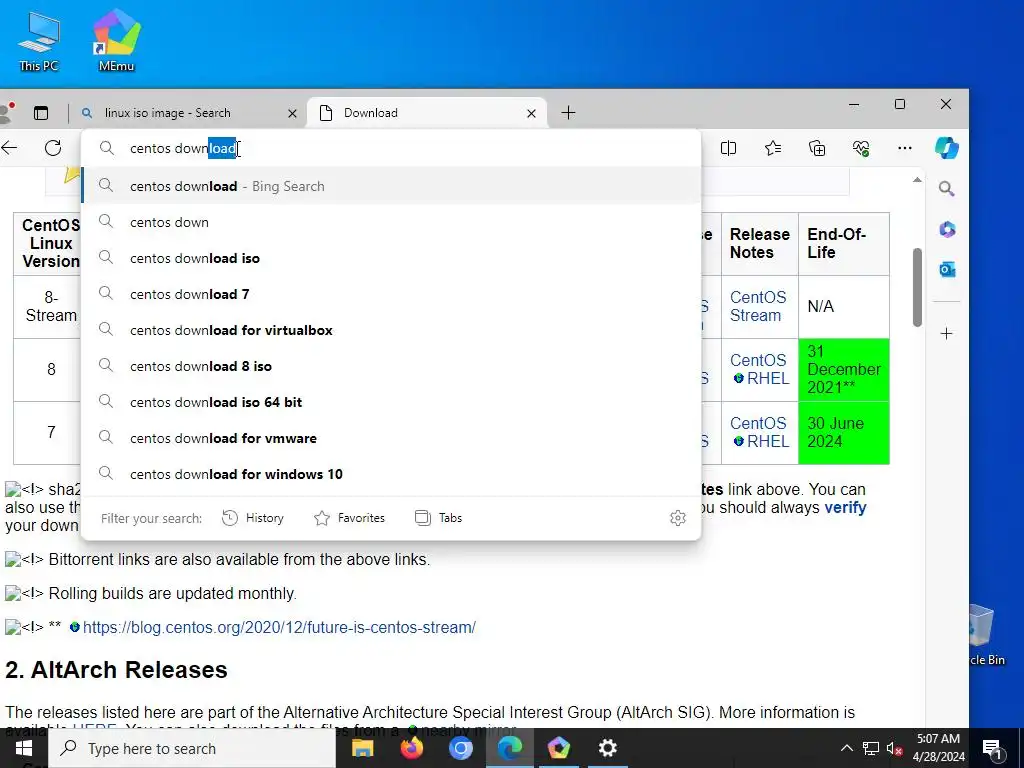Open blog.centos.org future-is-centos-stream link

point(279,628)
